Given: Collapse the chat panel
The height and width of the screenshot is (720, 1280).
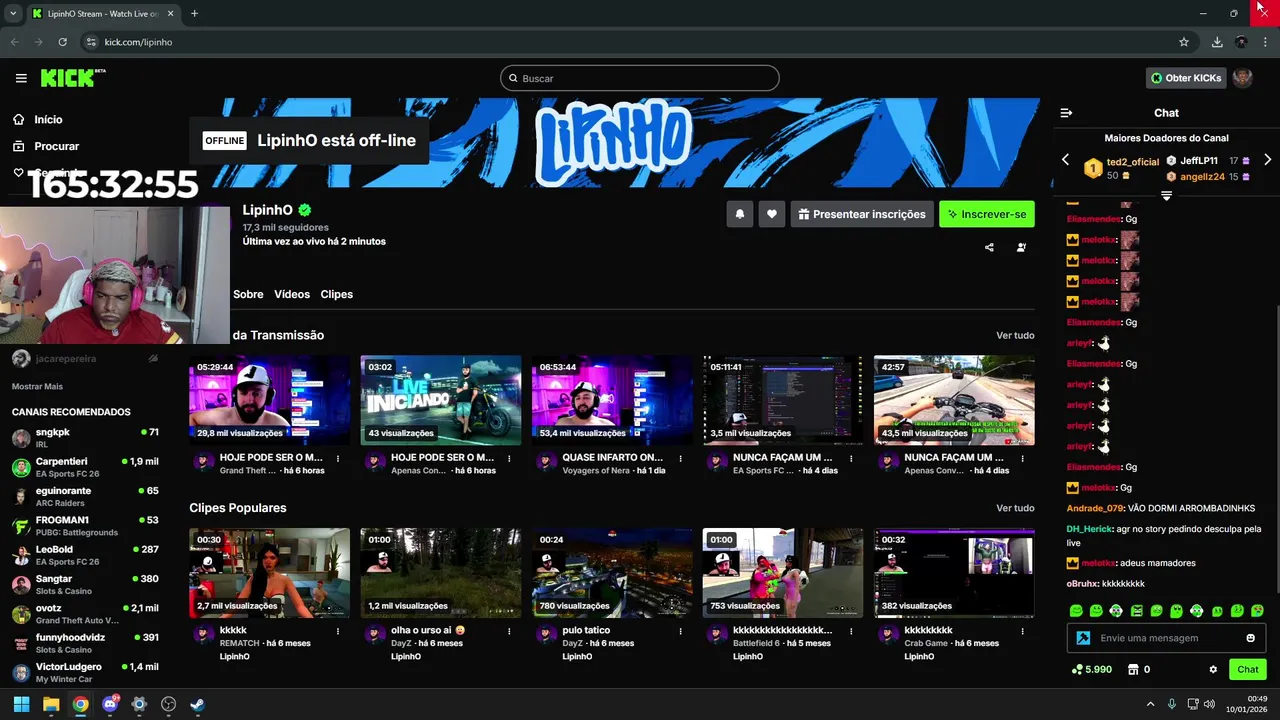Looking at the screenshot, I should (x=1066, y=113).
